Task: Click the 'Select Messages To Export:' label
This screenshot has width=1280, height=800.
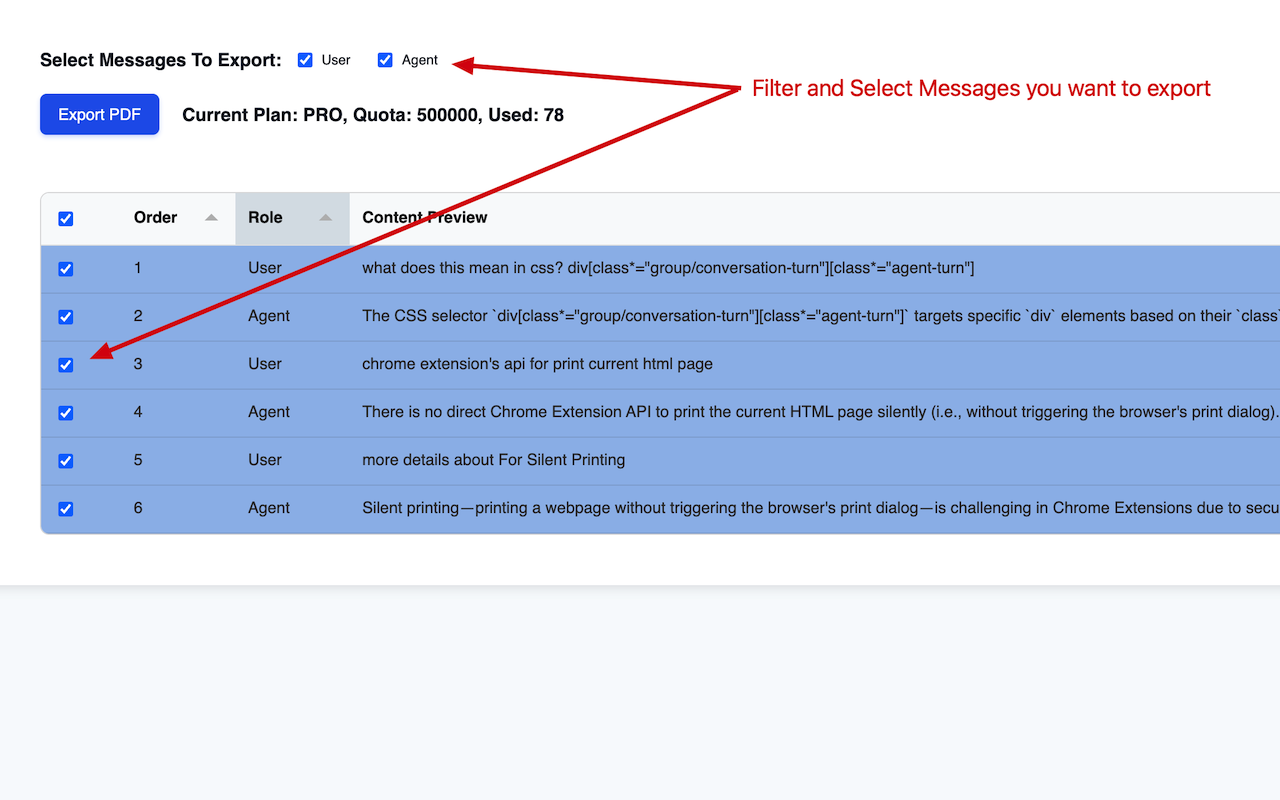Action: [x=161, y=60]
